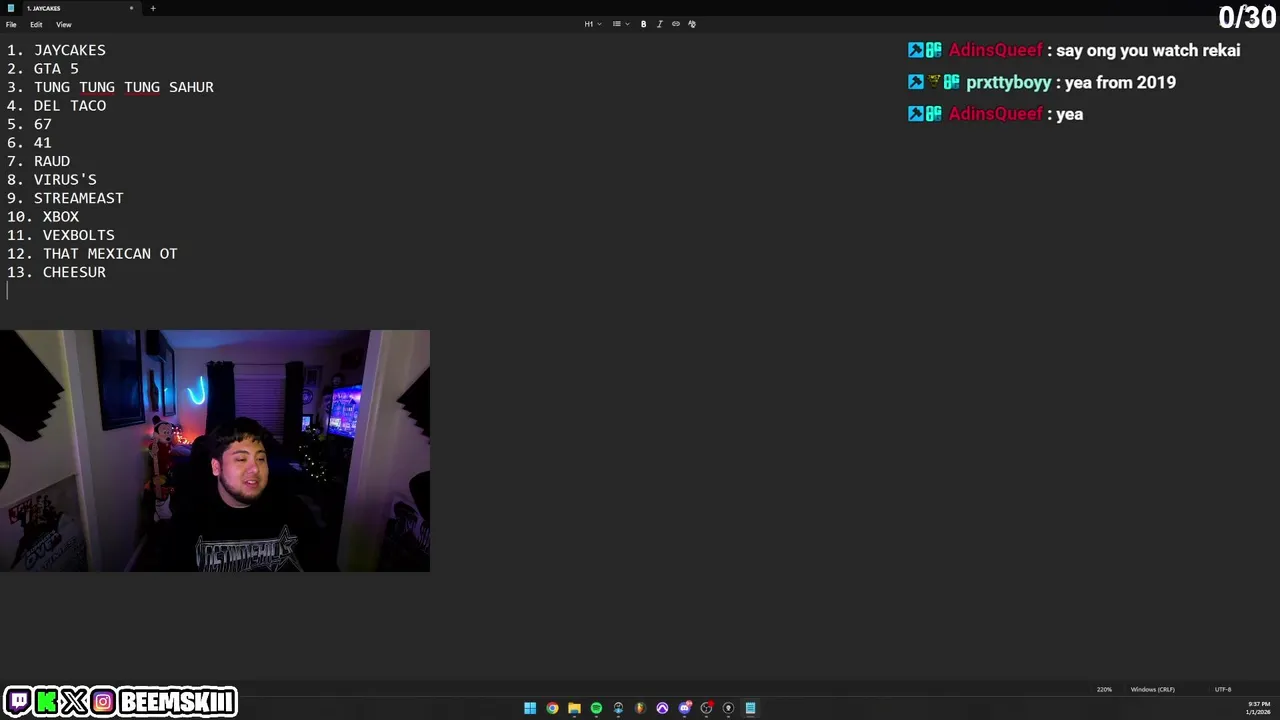Click the line '11. VEXBOLTS'
This screenshot has height=720, width=1280.
pyautogui.click(x=61, y=235)
